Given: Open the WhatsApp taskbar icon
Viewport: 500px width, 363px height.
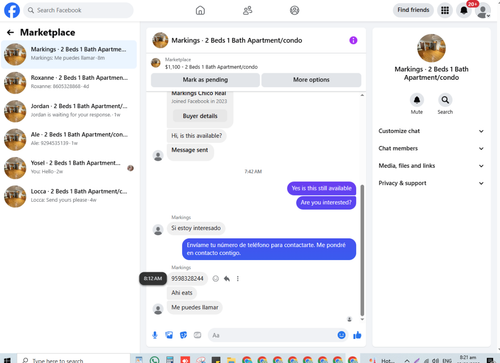Looking at the screenshot, I should pos(154,360).
